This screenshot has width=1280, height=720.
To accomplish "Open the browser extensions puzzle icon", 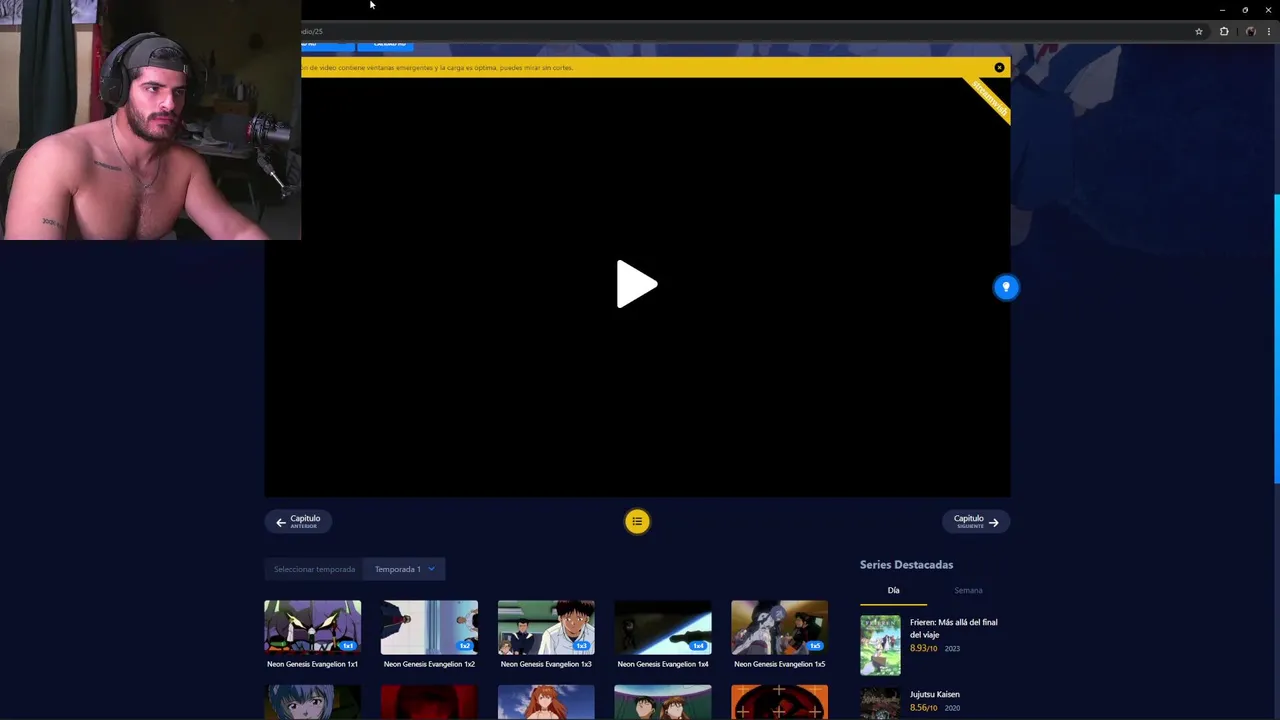I will point(1224,31).
